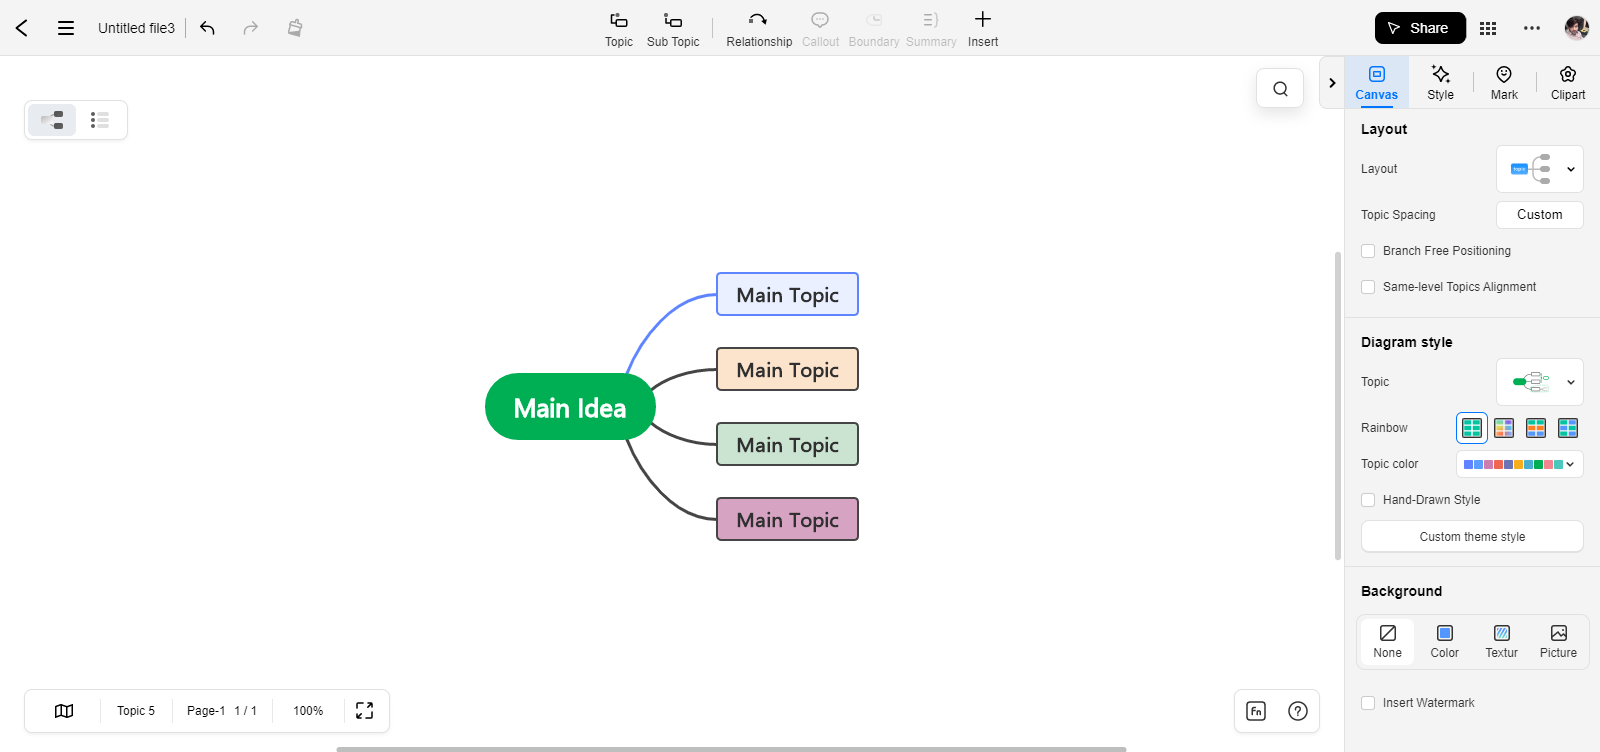Undo the last action

tap(207, 28)
